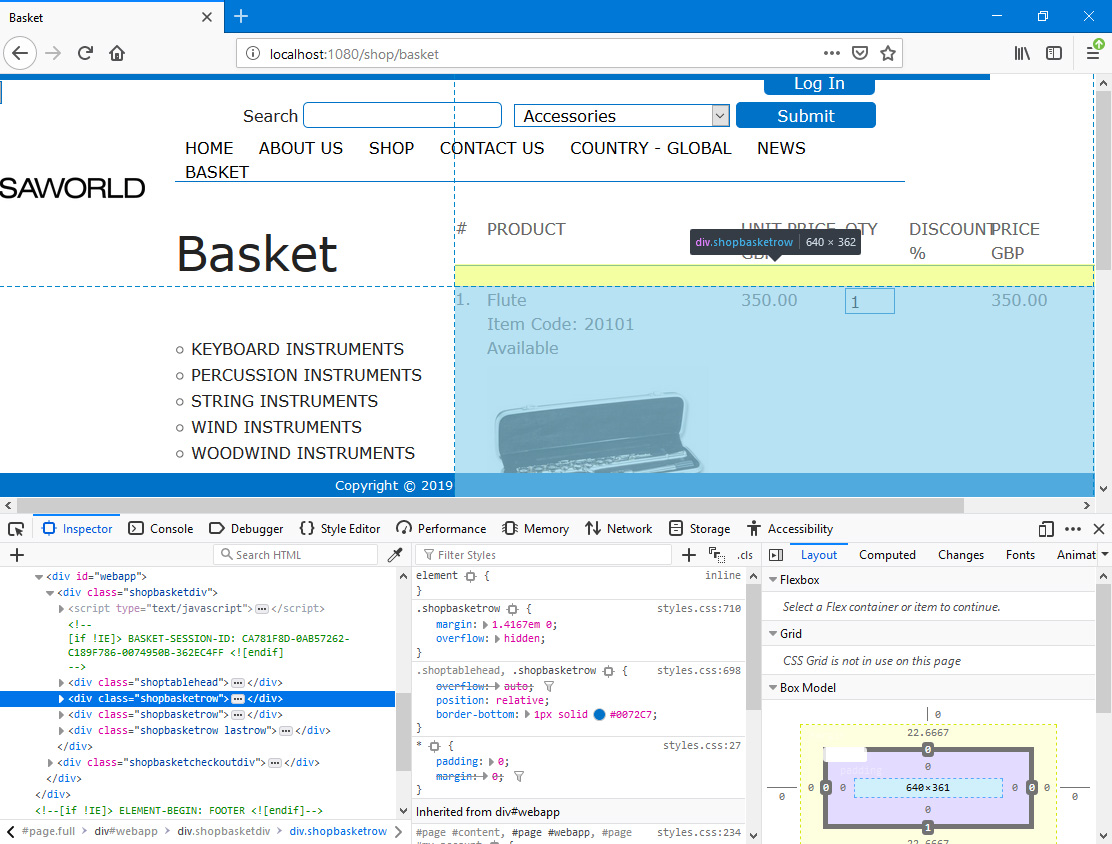Click the Flute quantity input box
The height and width of the screenshot is (844, 1112).
[869, 301]
